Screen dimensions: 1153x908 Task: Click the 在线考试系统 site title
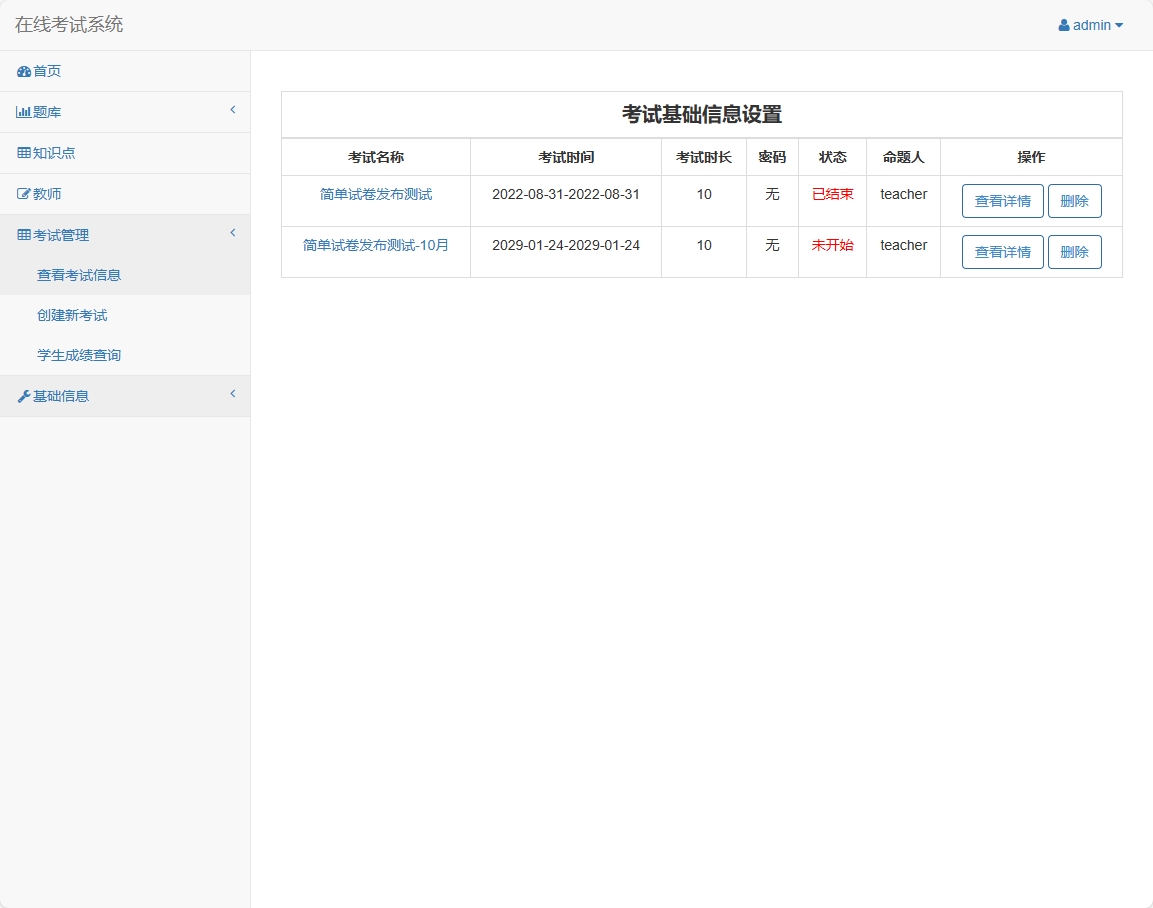(68, 24)
